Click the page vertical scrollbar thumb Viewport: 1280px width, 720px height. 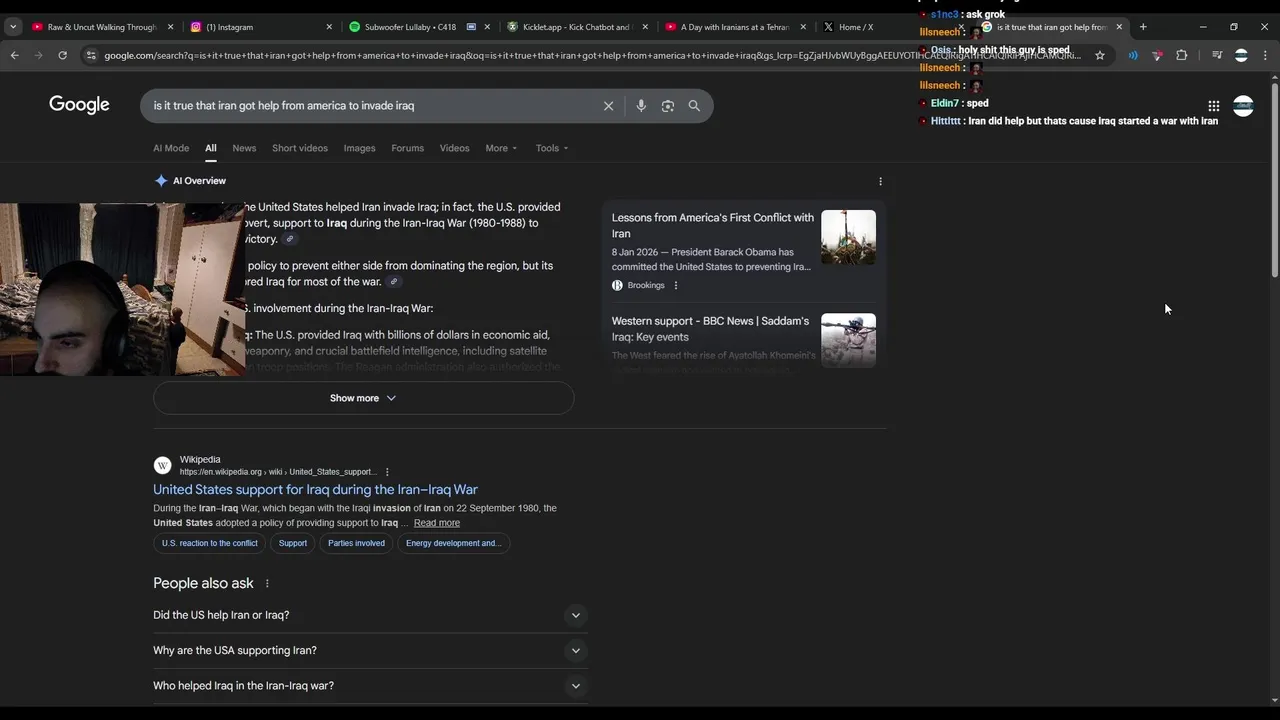pyautogui.click(x=1274, y=180)
